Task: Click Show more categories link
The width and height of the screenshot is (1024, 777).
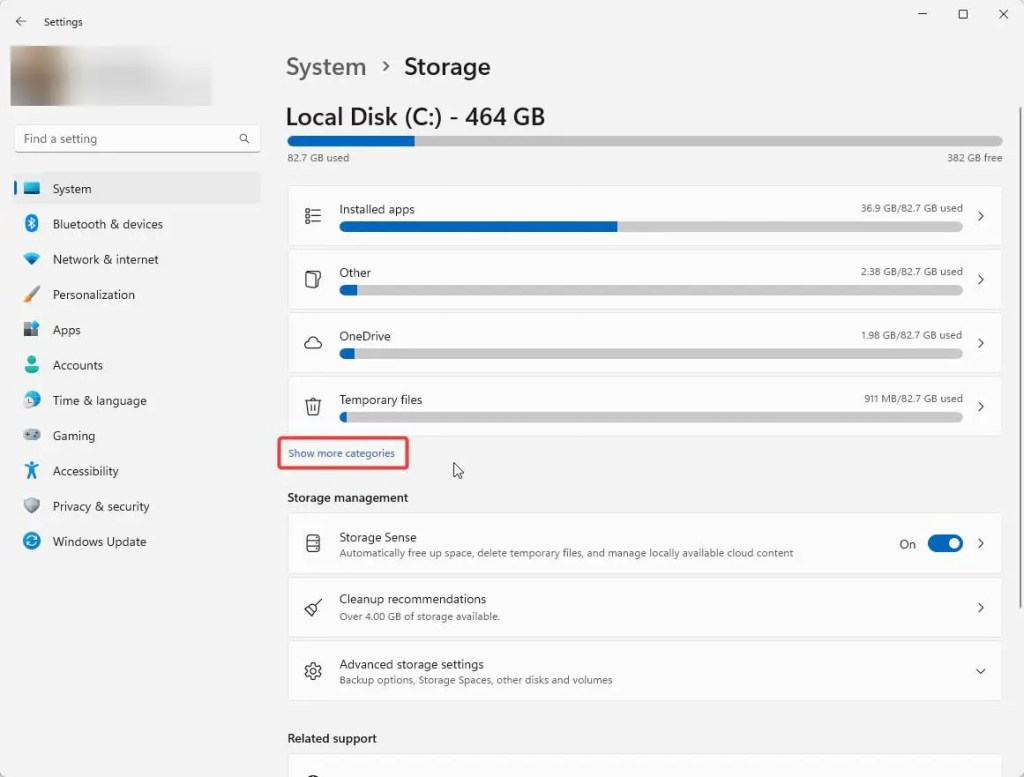Action: coord(342,452)
